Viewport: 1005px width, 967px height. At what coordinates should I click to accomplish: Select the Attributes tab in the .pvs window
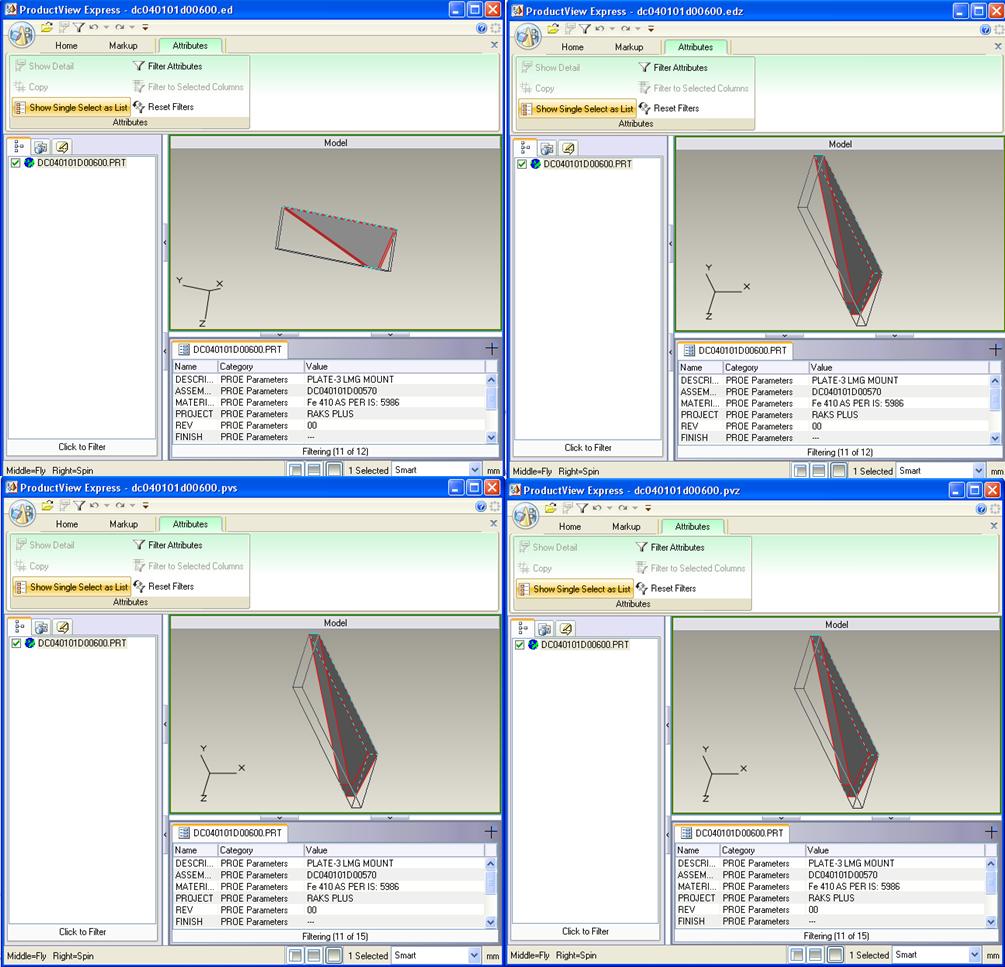pos(190,524)
